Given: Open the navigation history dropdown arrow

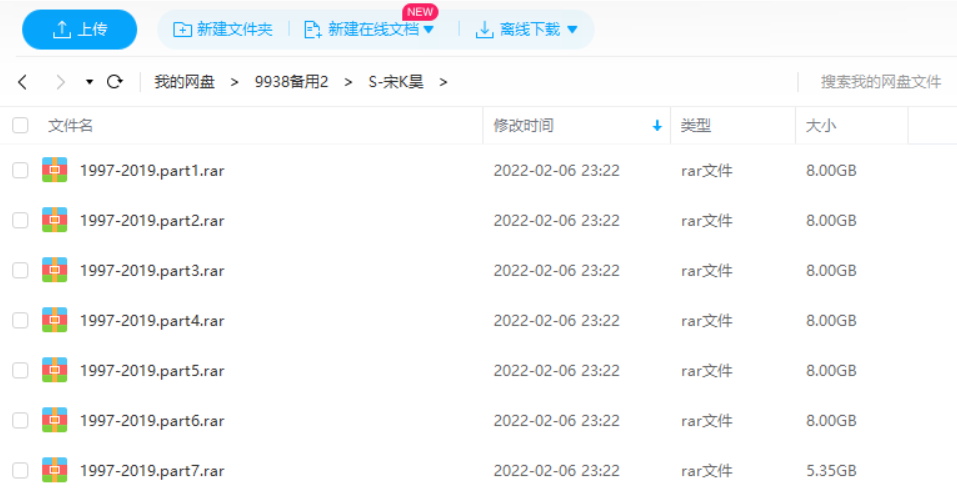Looking at the screenshot, I should (x=89, y=82).
